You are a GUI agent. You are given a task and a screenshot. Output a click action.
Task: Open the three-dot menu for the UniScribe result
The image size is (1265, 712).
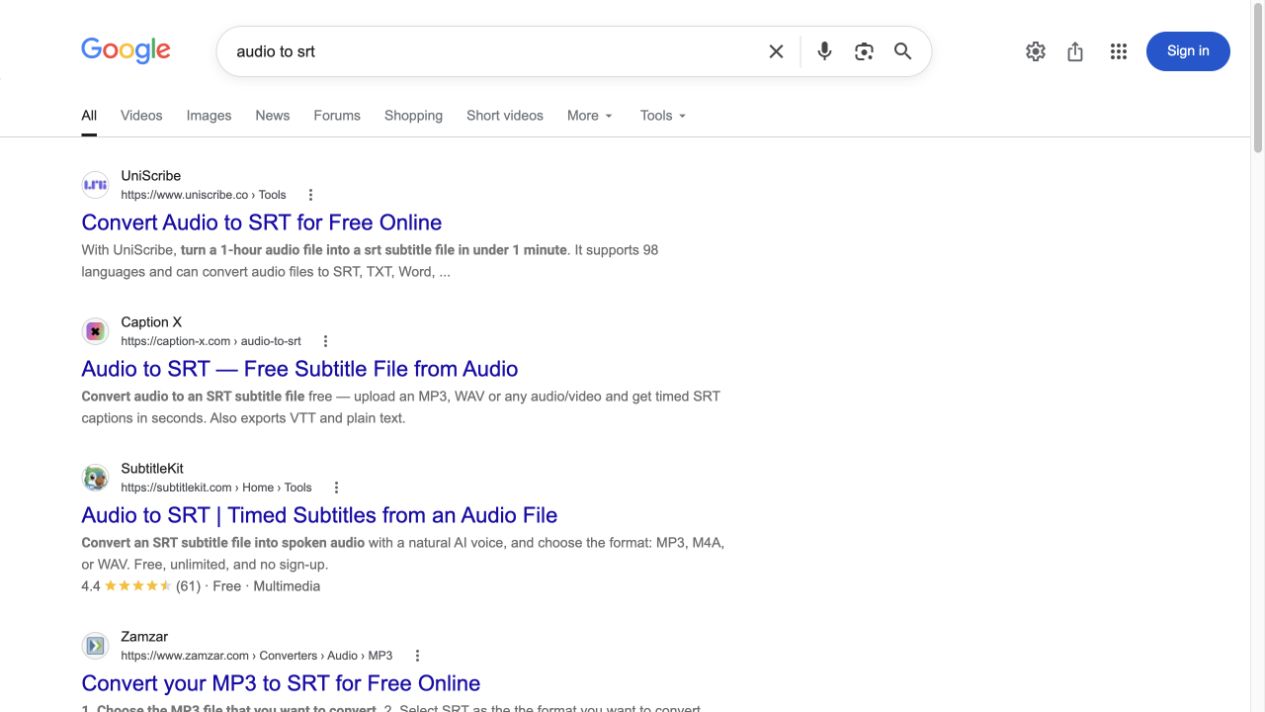point(310,195)
